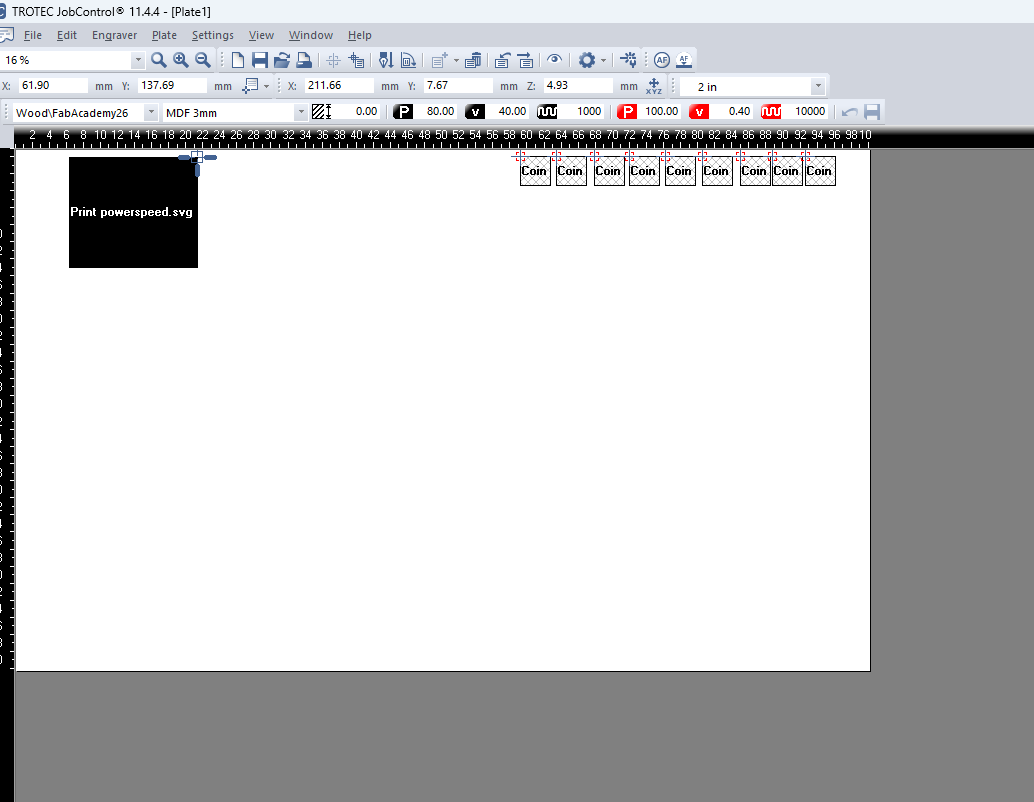Open the Wood\FabAcademy26 material group dropdown
1034x802 pixels.
[151, 111]
